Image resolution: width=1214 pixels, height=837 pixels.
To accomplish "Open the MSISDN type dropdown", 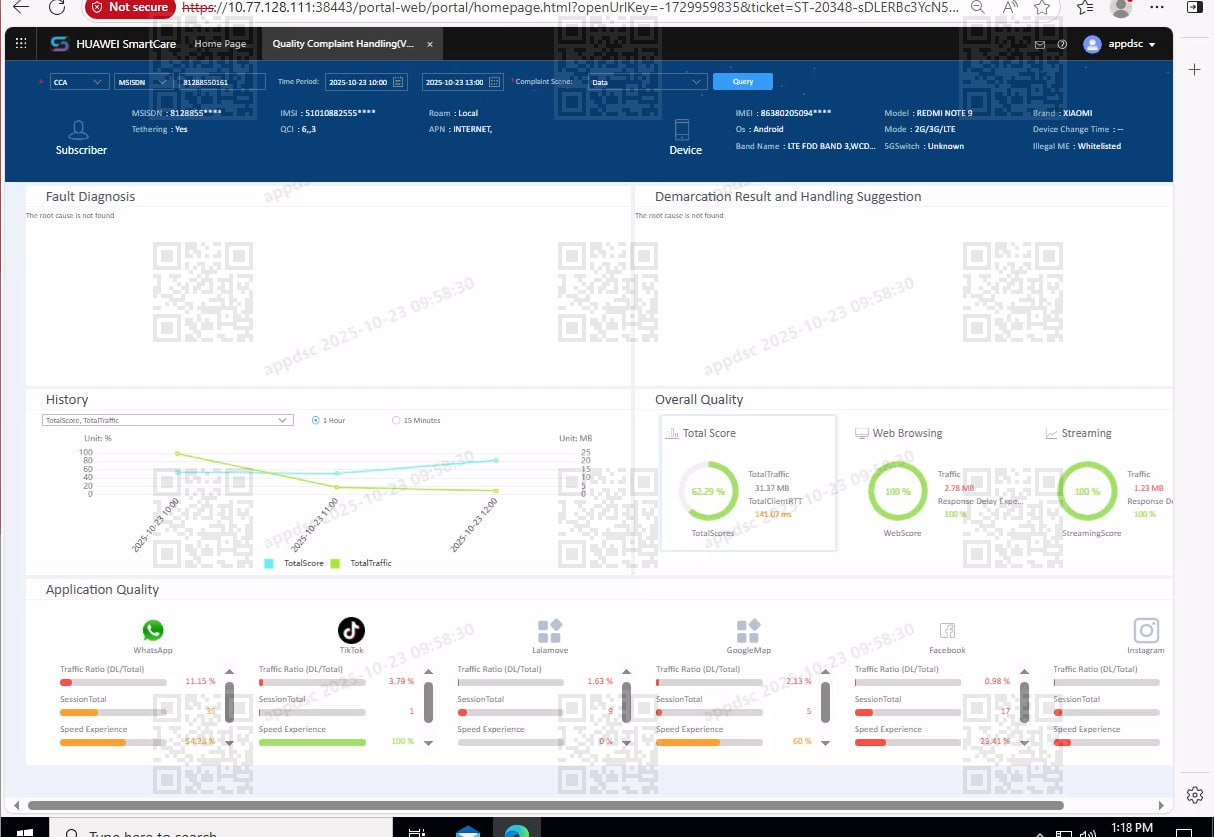I will point(143,82).
